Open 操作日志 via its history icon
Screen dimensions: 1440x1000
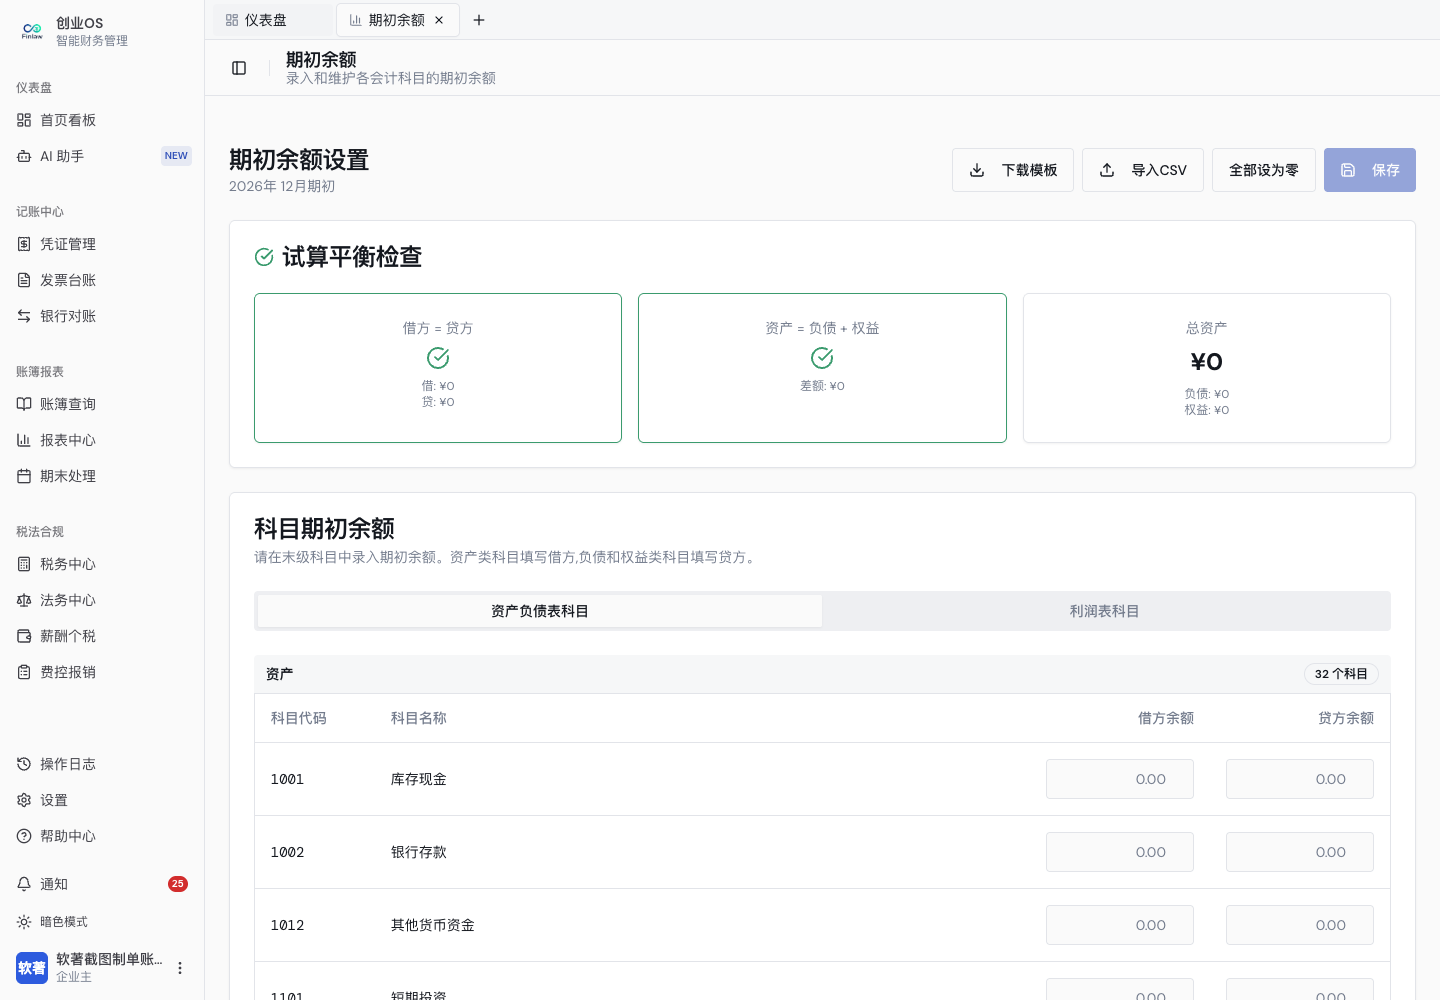click(24, 764)
